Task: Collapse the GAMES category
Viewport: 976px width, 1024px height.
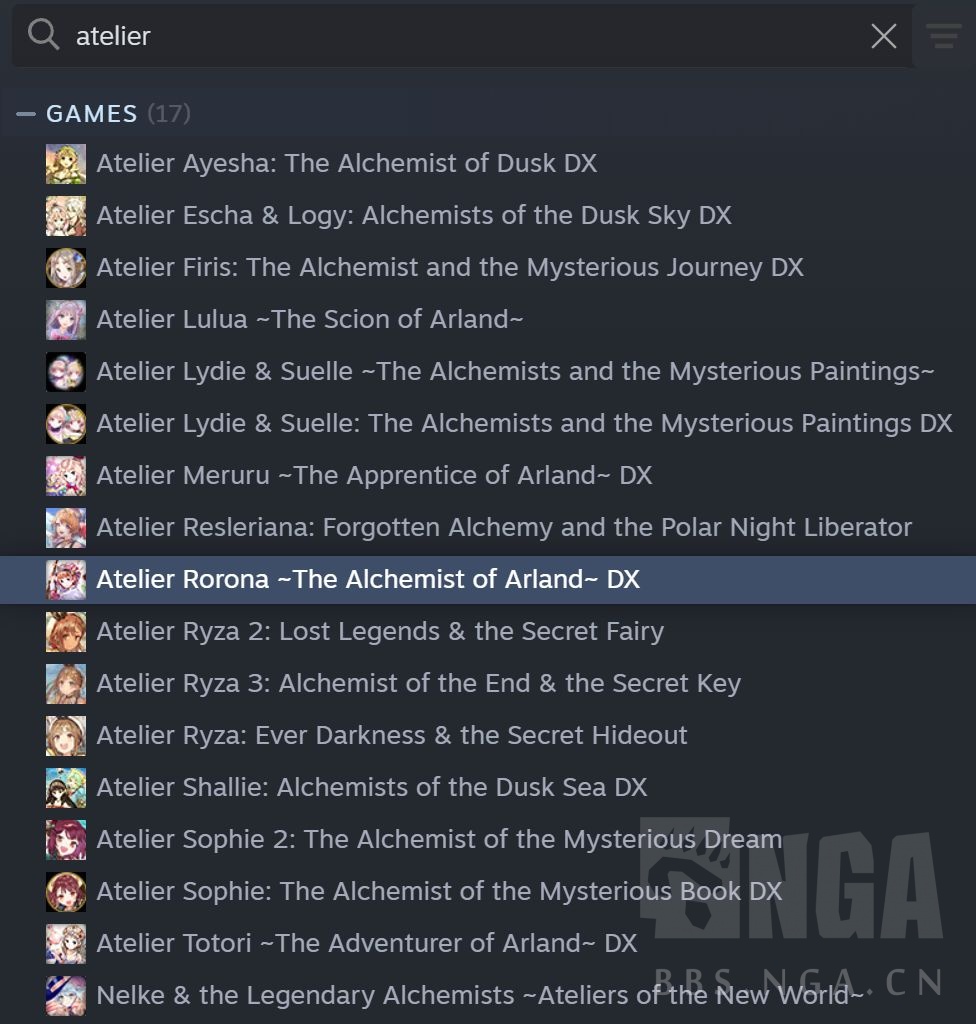Action: [x=26, y=114]
